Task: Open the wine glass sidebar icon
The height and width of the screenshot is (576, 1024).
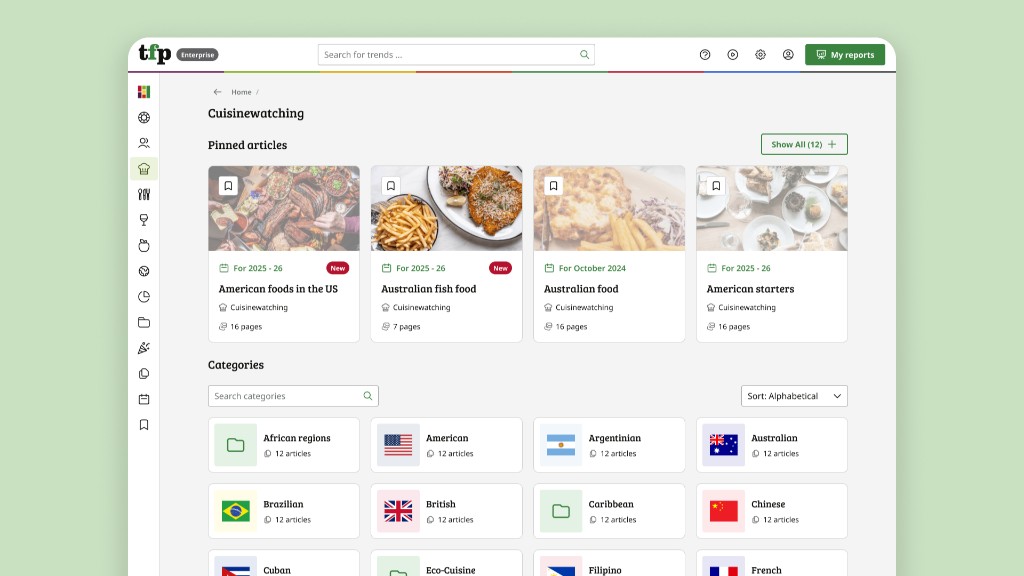Action: [x=144, y=220]
